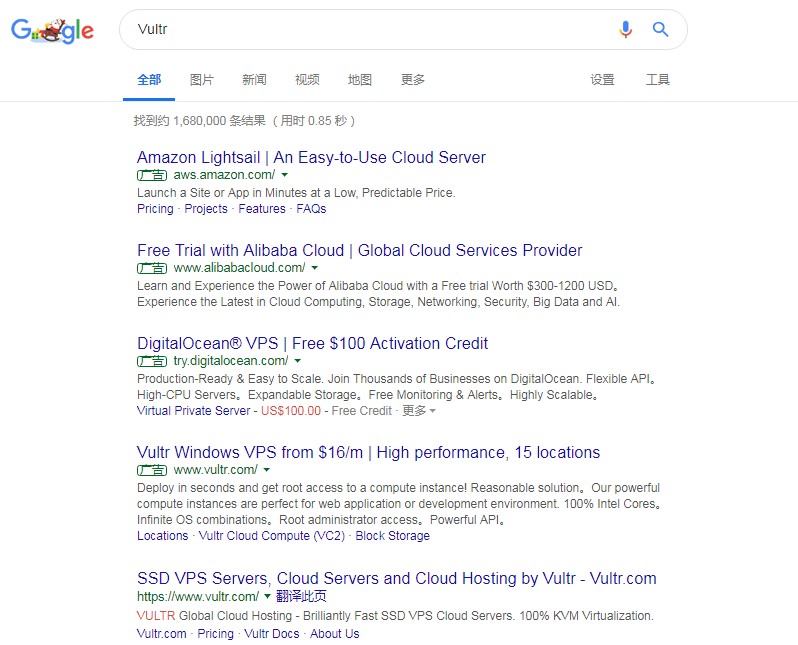The height and width of the screenshot is (645, 798).
Task: Switch to the 图片 images tab
Action: [201, 80]
